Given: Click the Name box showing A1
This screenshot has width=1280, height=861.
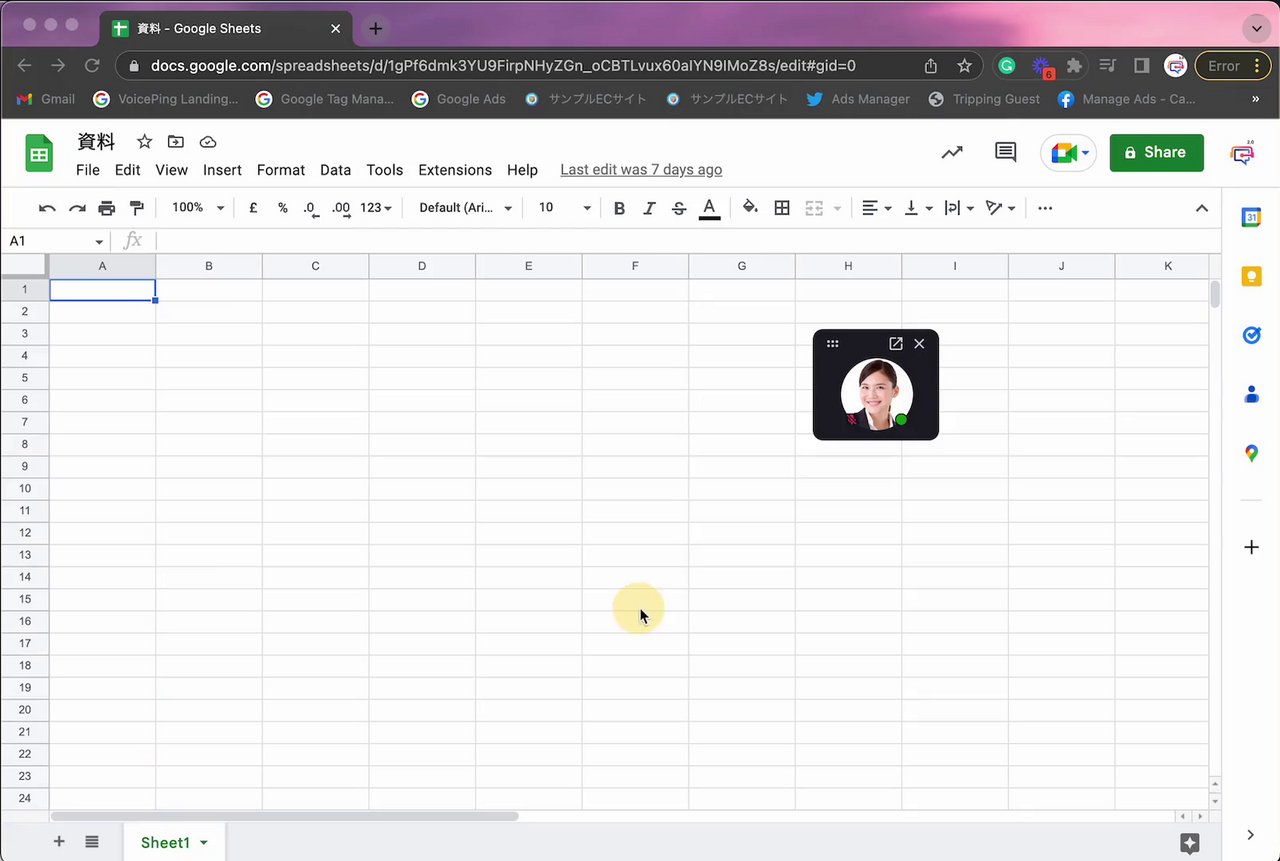Looking at the screenshot, I should (x=56, y=241).
